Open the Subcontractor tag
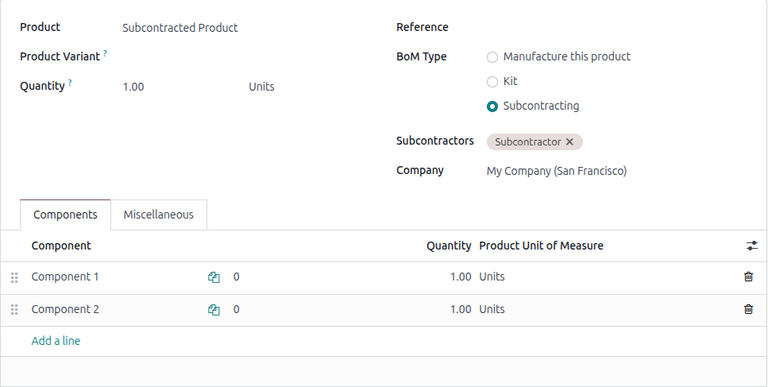 pyautogui.click(x=528, y=142)
